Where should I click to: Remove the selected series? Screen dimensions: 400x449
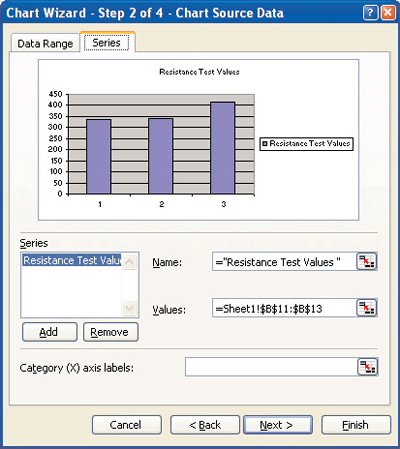point(111,332)
